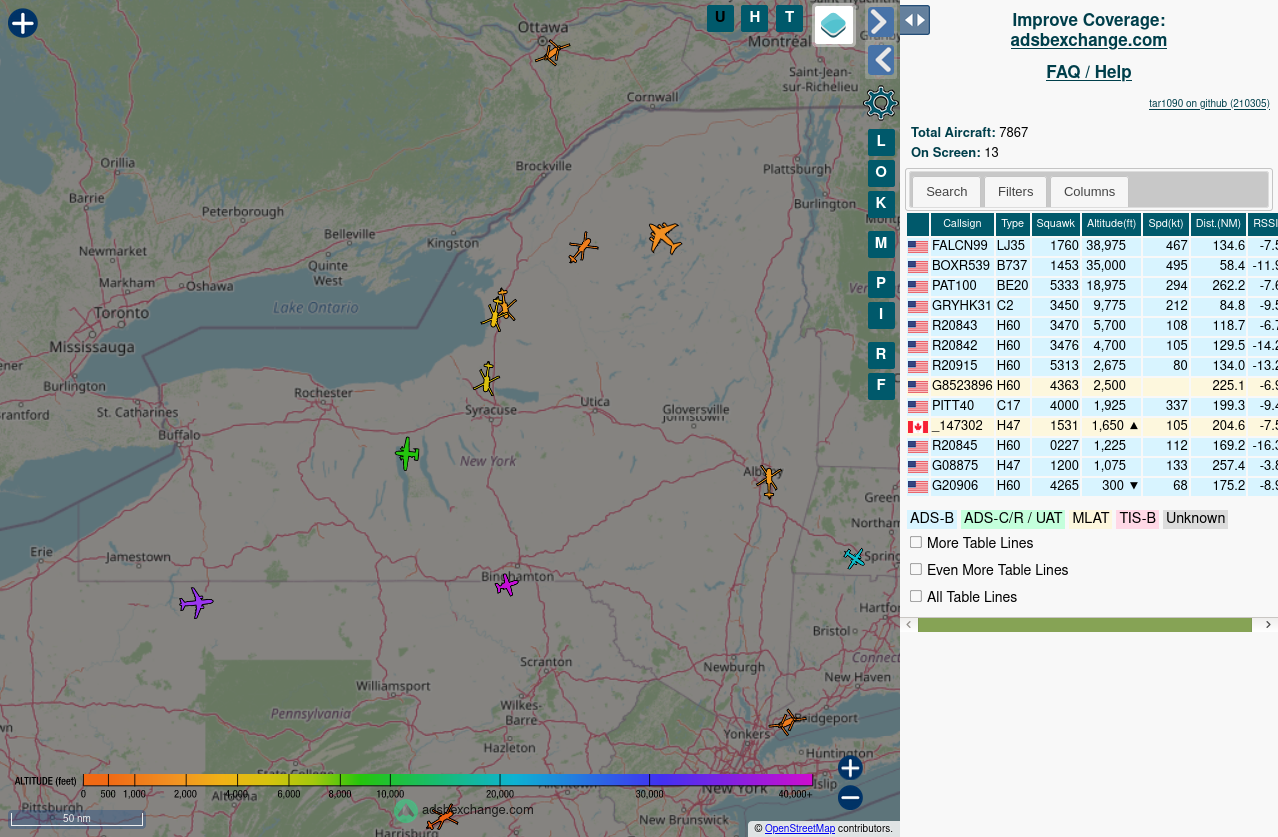Sort table by Altitude(ft) column
The height and width of the screenshot is (837, 1278).
[1112, 224]
